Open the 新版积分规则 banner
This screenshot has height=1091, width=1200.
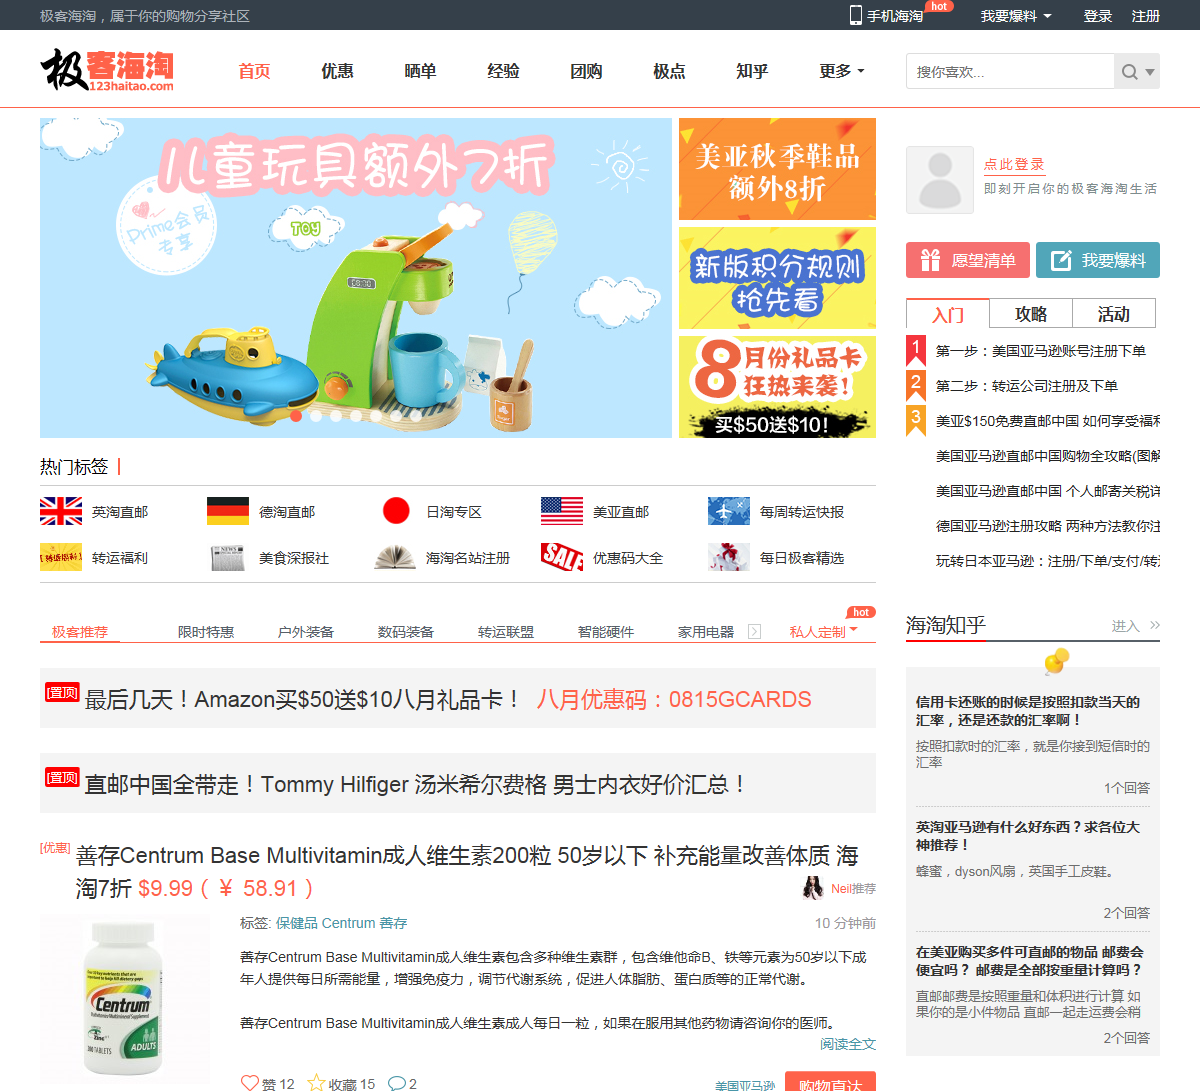pos(777,278)
